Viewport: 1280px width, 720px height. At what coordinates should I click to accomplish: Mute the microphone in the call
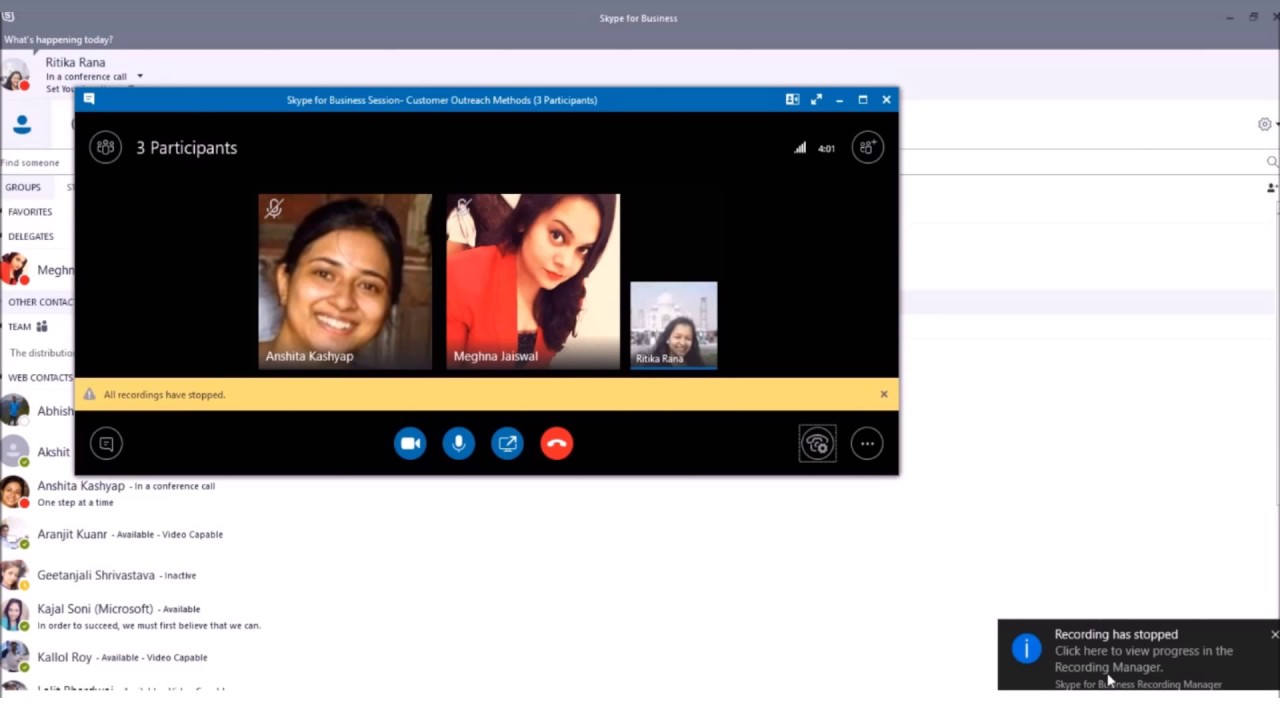point(459,443)
